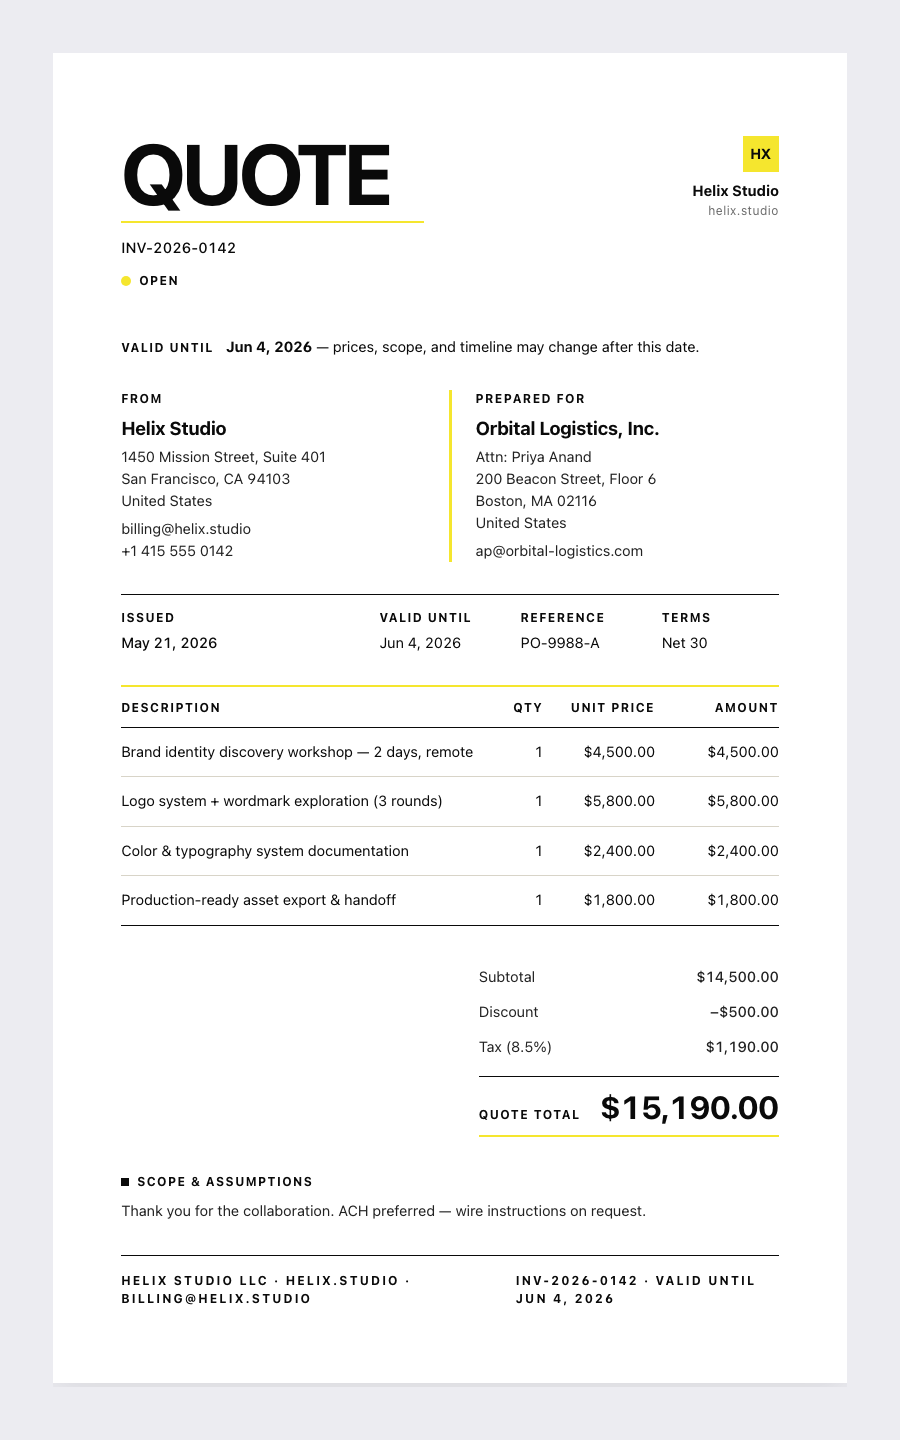Open the helix.studio website link
The width and height of the screenshot is (900, 1440).
coord(743,211)
